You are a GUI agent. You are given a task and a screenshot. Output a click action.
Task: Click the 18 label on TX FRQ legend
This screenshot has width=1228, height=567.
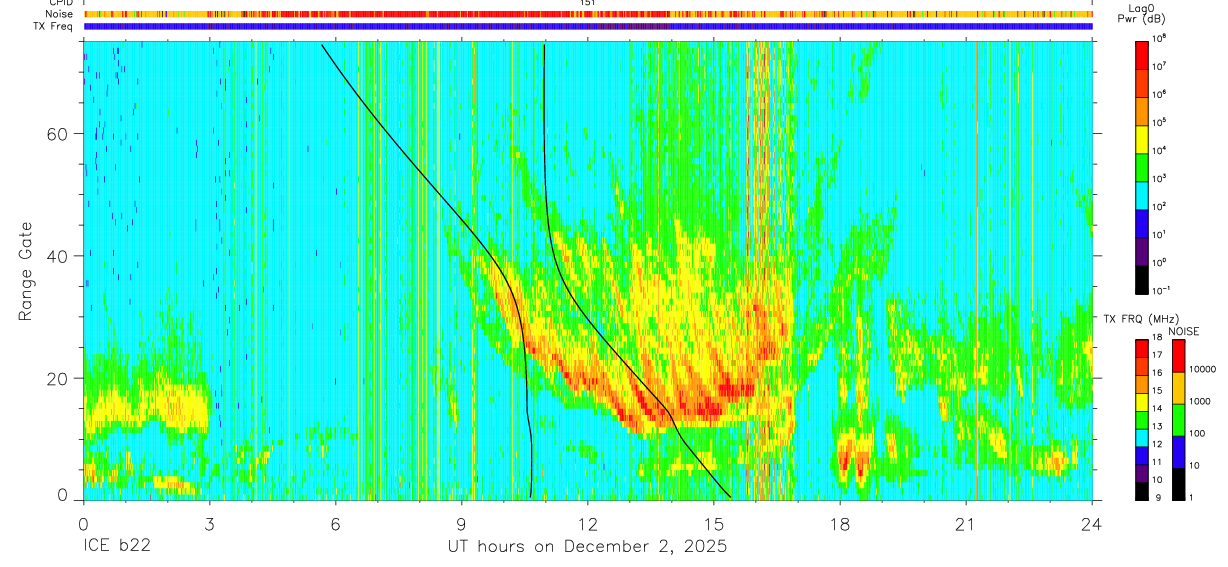click(x=1156, y=339)
